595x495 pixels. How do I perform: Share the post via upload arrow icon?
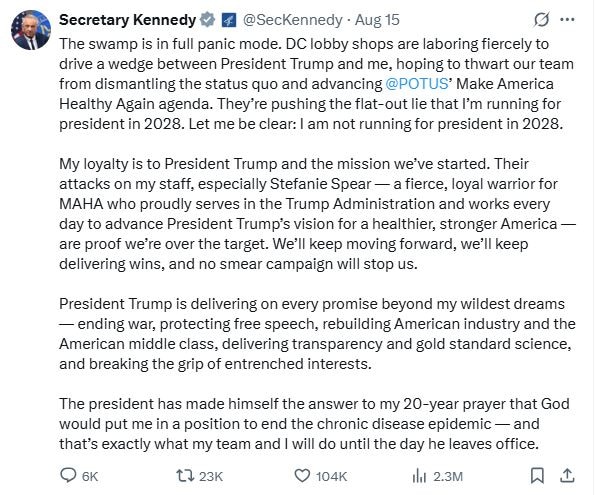(567, 475)
